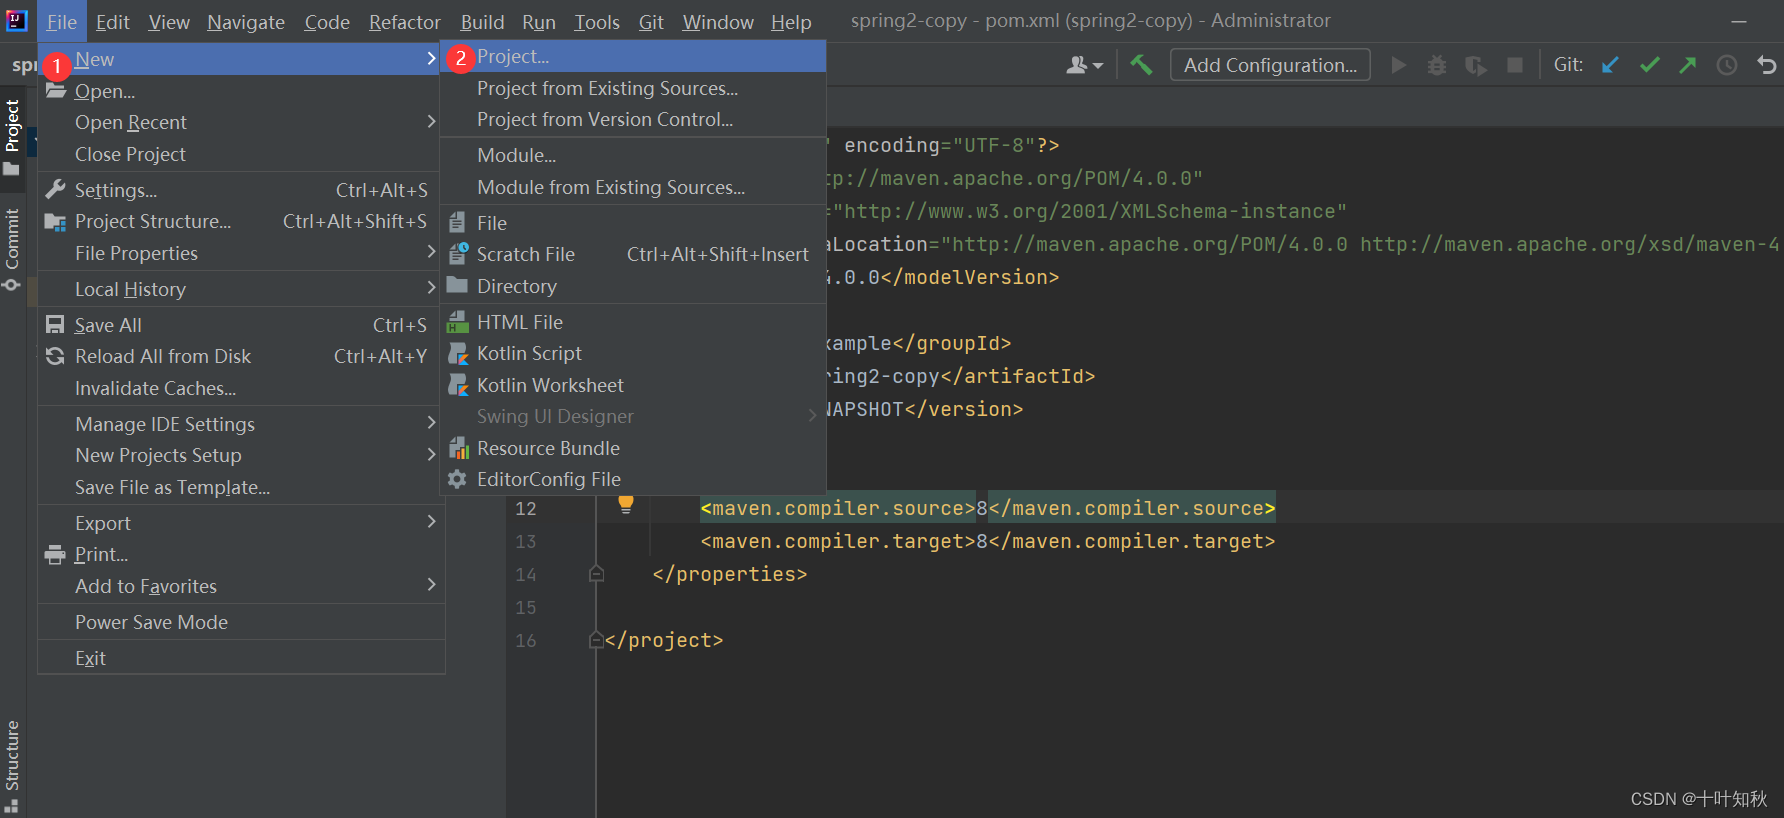Select Module from Existing Sources...
Viewport: 1784px width, 818px height.
[x=633, y=187]
